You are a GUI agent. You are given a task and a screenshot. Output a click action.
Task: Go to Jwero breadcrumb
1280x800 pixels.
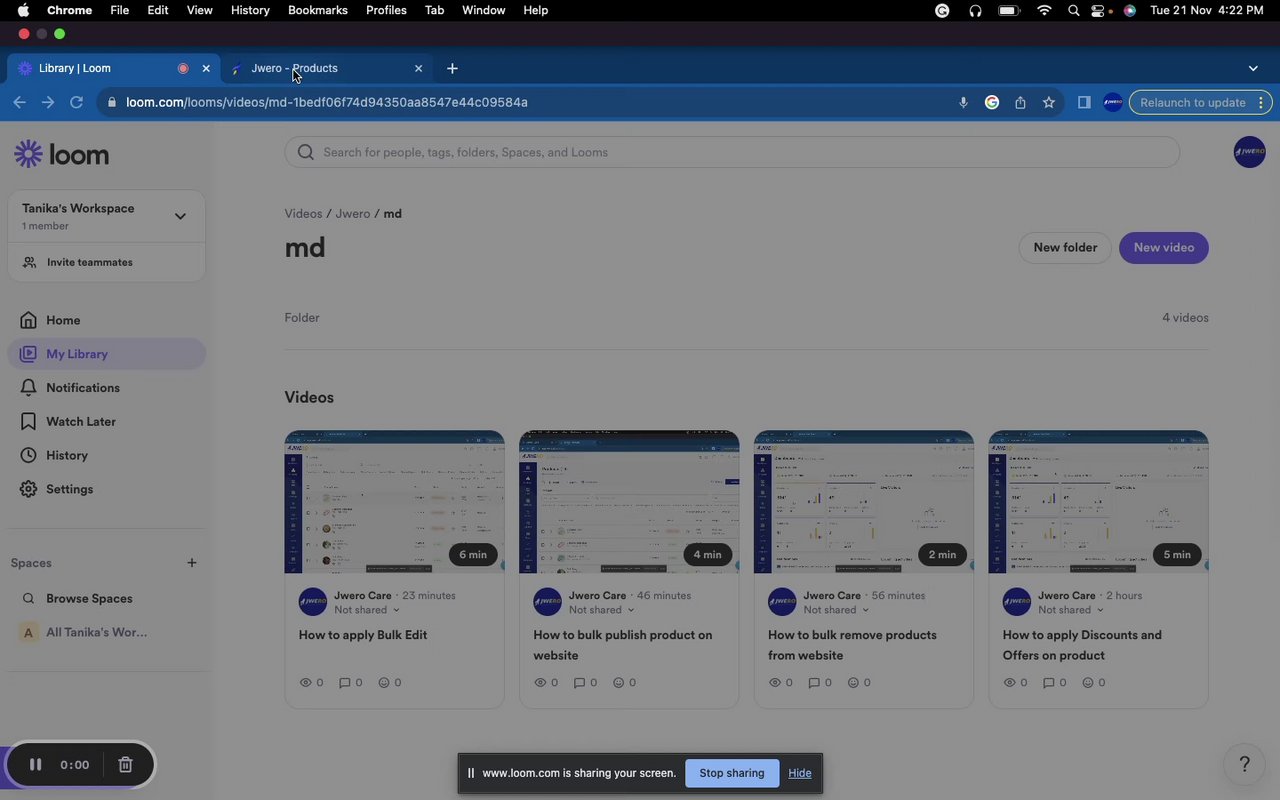pyautogui.click(x=353, y=214)
